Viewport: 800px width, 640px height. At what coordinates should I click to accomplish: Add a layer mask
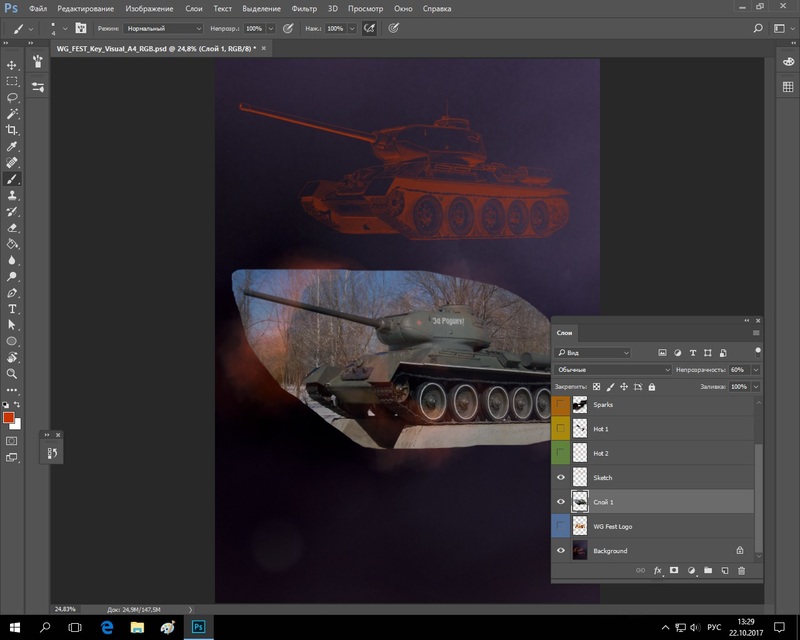point(674,571)
